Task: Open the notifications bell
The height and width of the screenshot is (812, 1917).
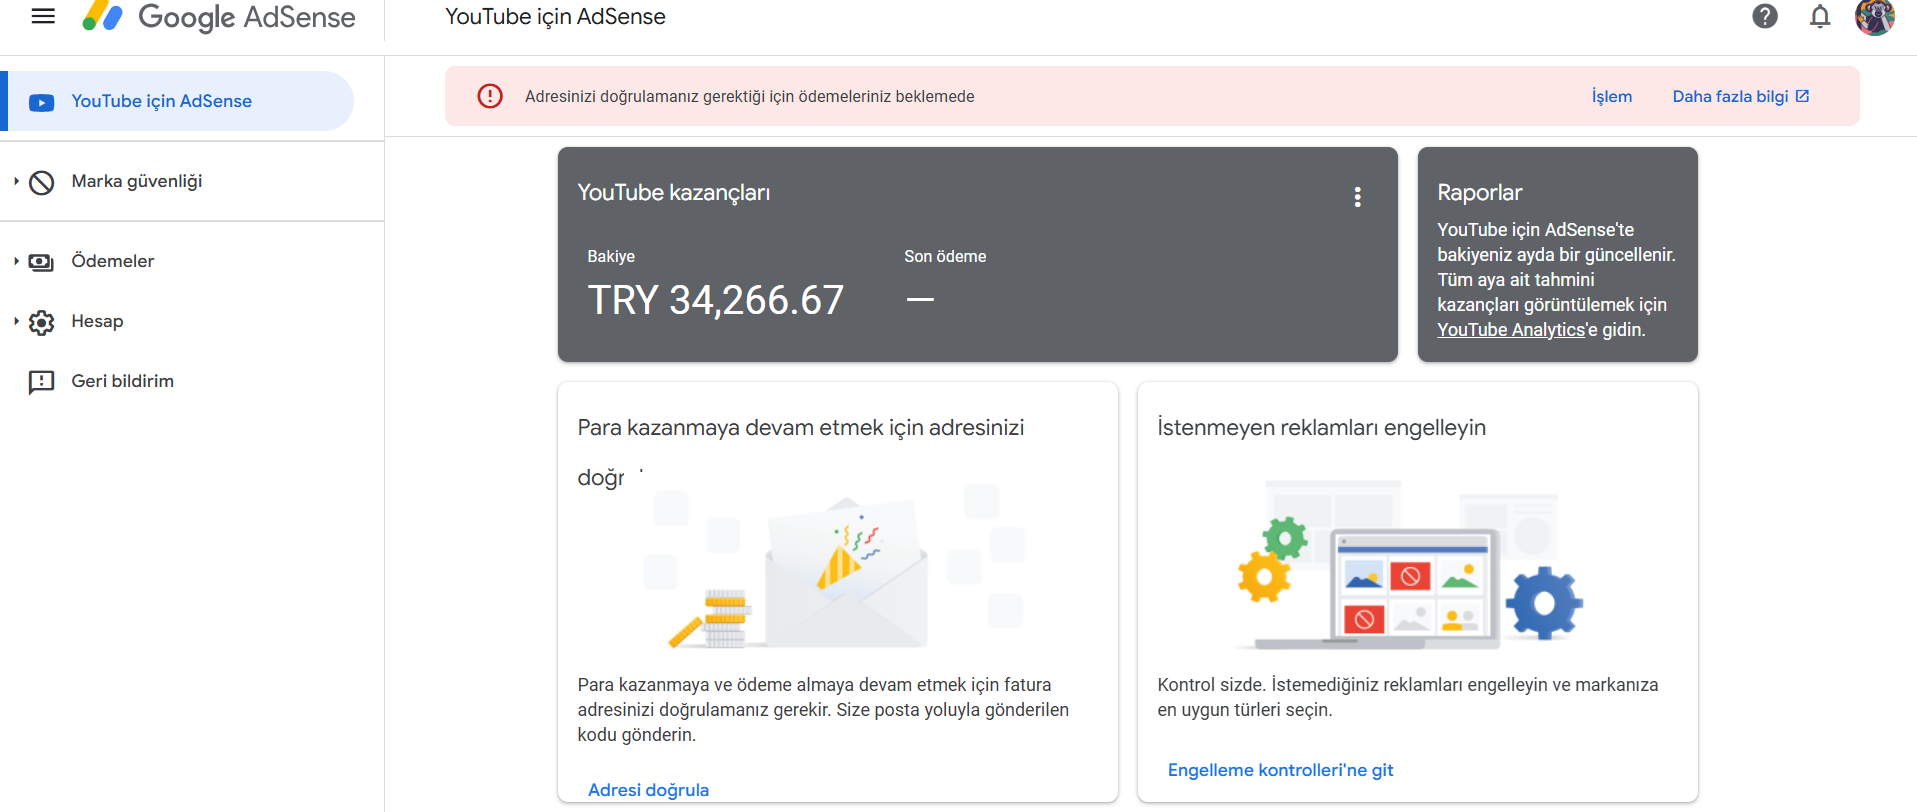Action: (x=1820, y=16)
